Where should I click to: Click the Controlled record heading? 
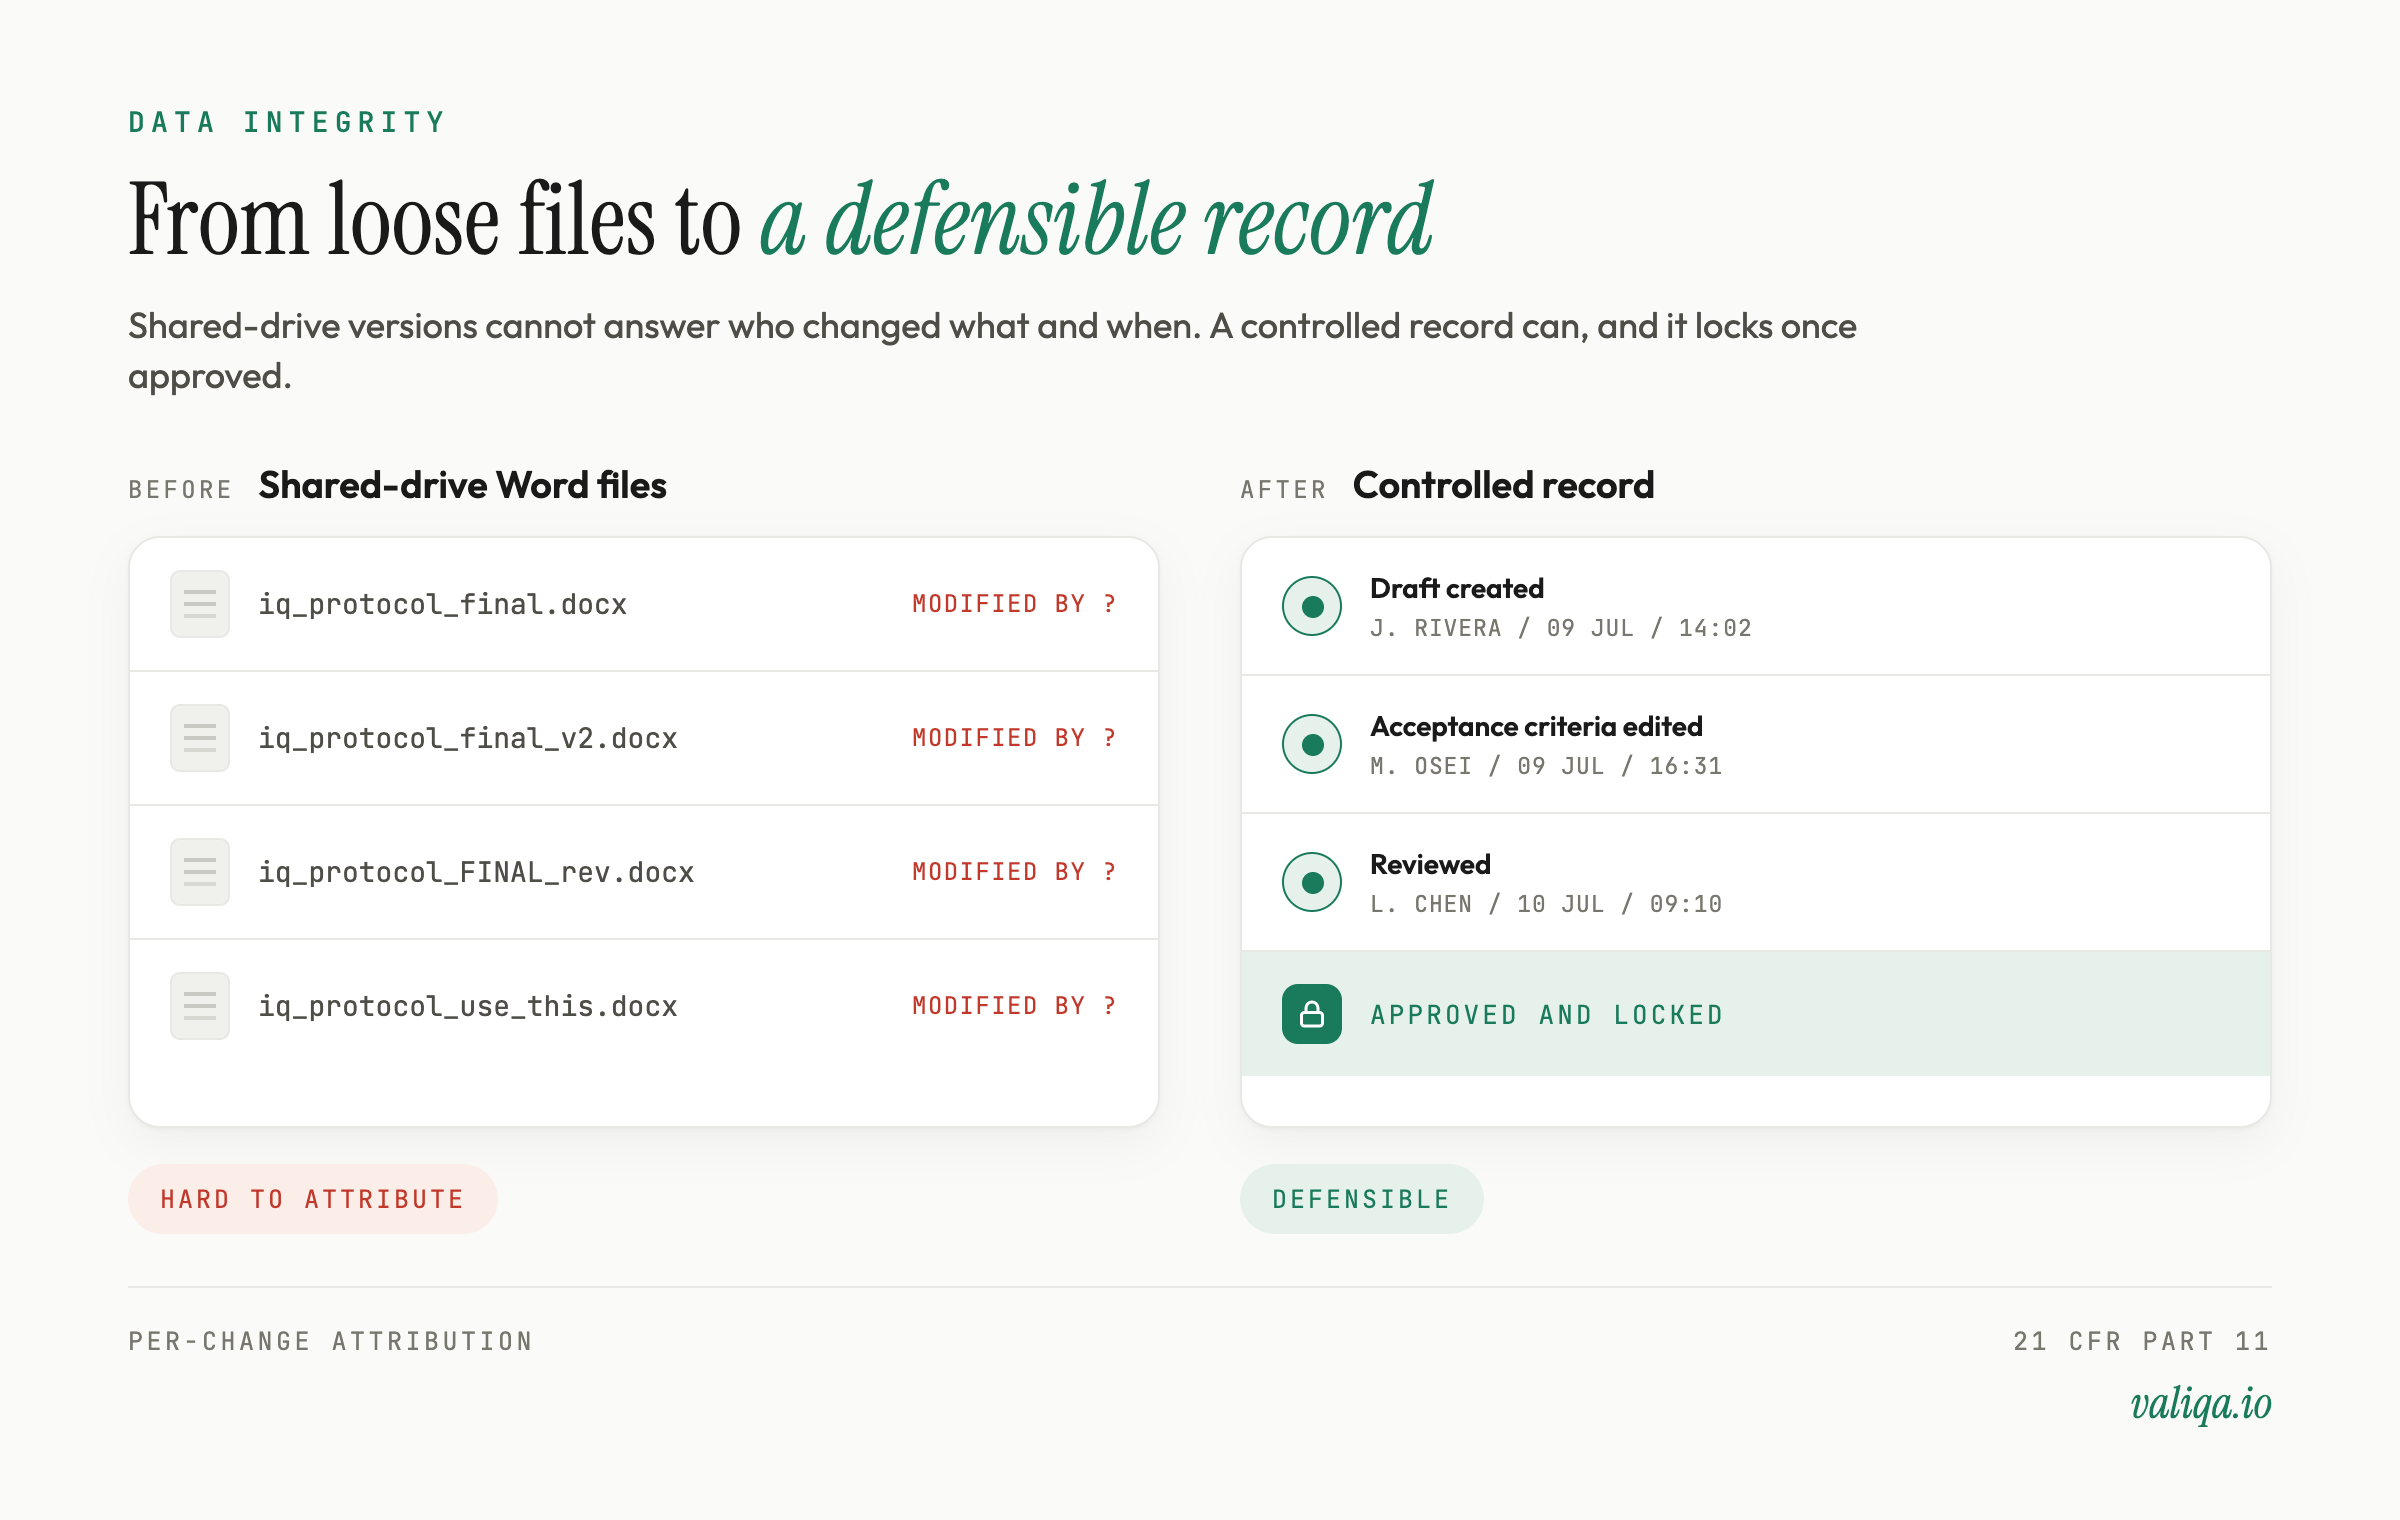point(1504,486)
